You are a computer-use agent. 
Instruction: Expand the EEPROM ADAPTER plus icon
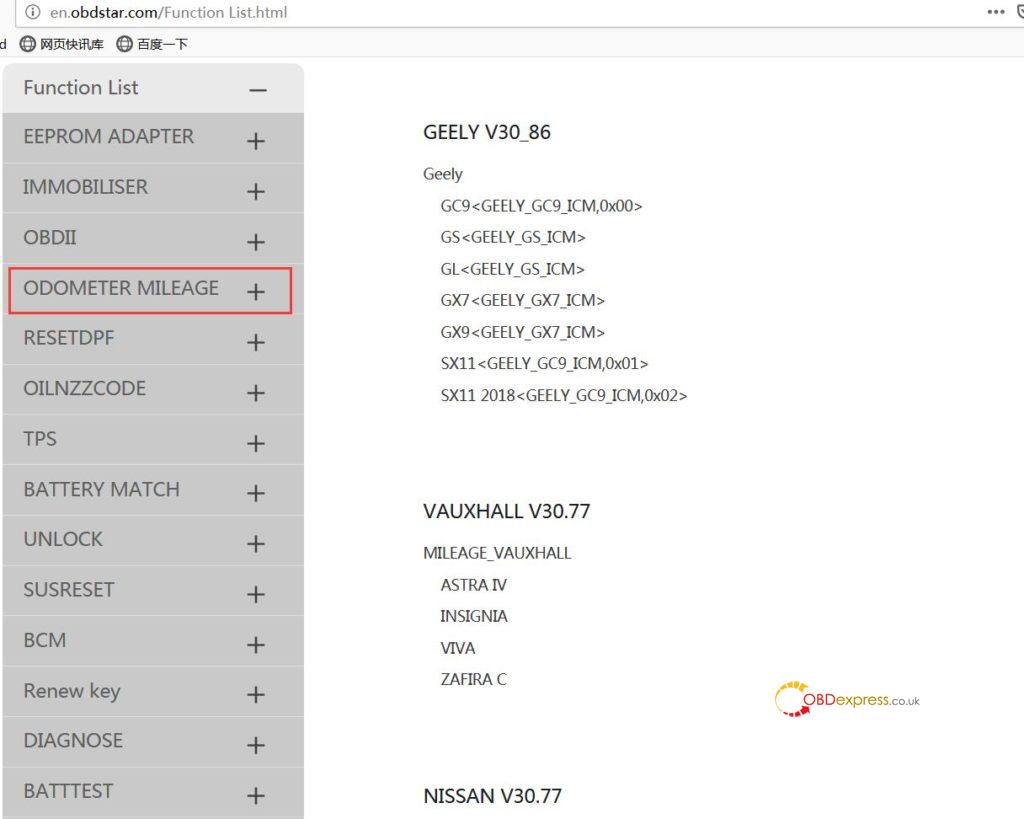[256, 141]
